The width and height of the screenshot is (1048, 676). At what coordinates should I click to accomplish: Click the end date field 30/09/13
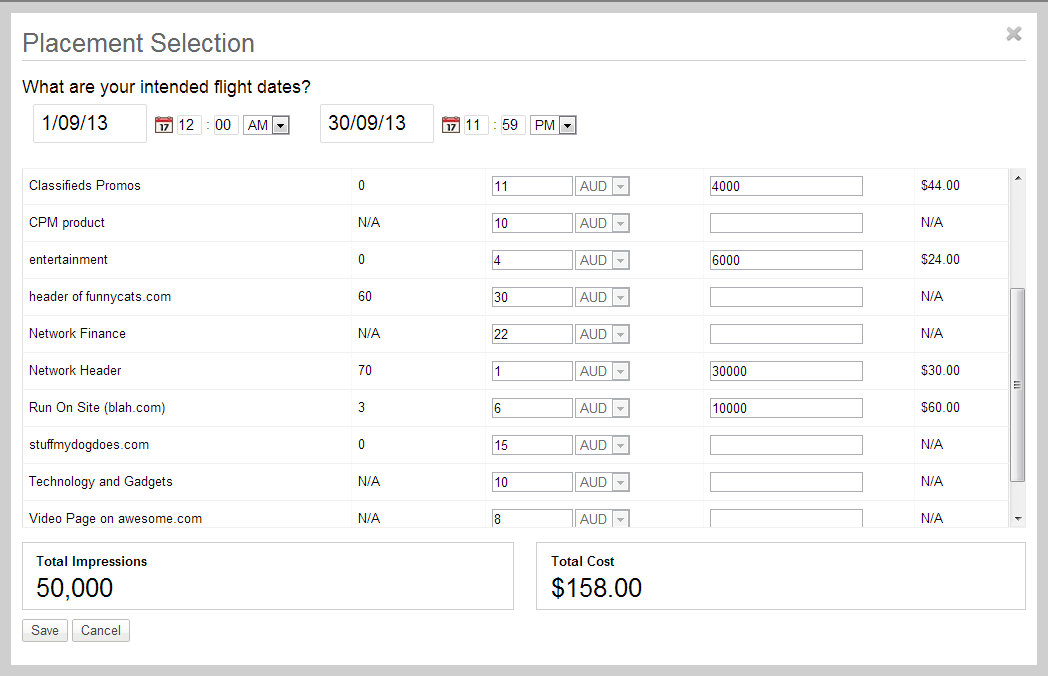376,123
